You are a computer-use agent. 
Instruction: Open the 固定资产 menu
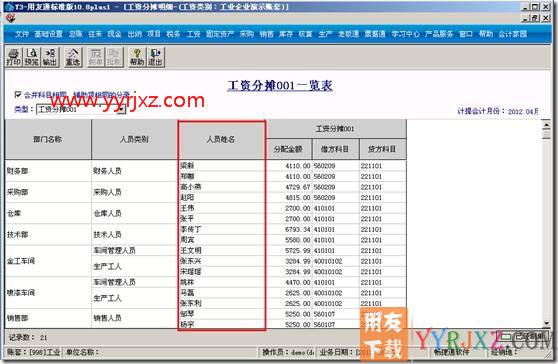(220, 34)
